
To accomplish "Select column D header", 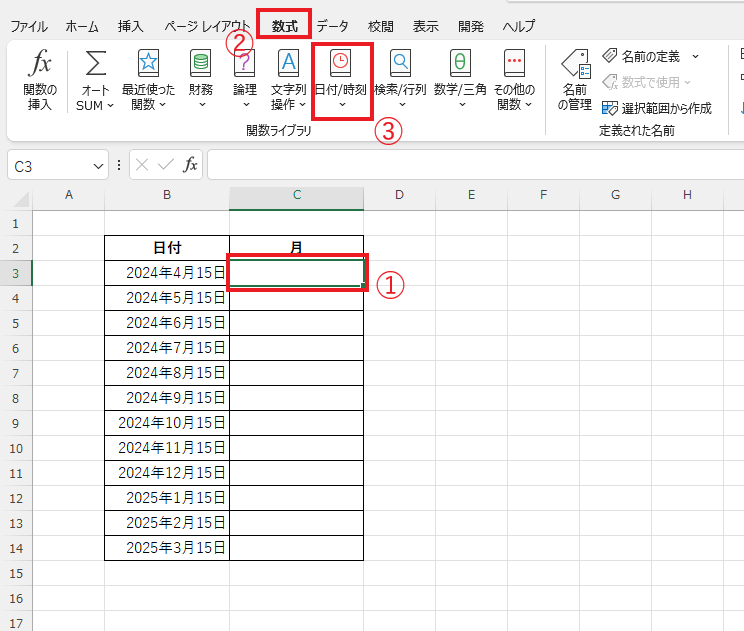I will (400, 195).
